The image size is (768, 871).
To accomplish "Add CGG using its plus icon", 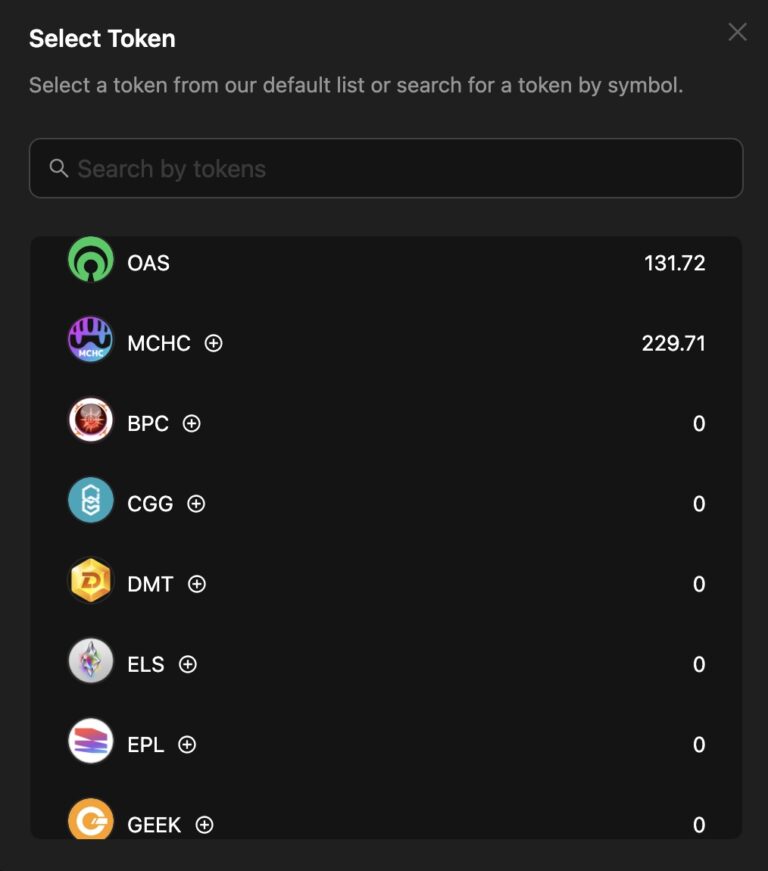I will tap(196, 504).
